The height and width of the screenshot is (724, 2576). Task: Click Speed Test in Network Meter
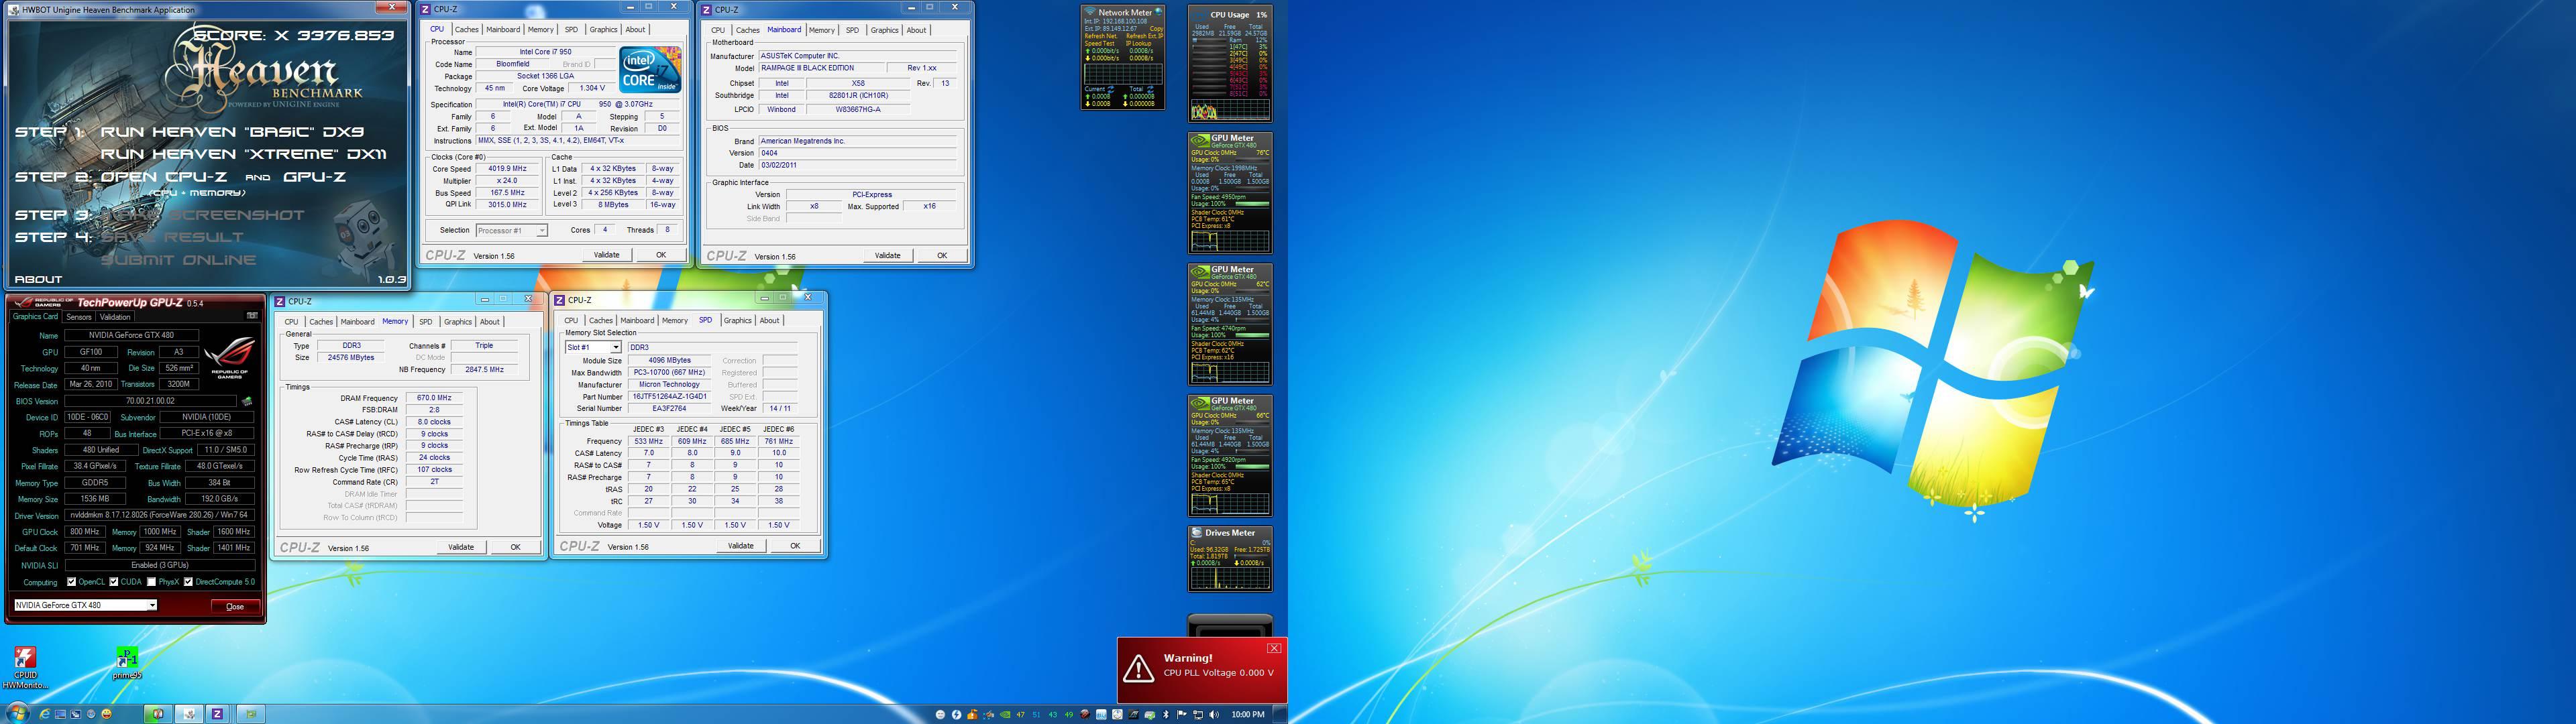click(x=1100, y=43)
